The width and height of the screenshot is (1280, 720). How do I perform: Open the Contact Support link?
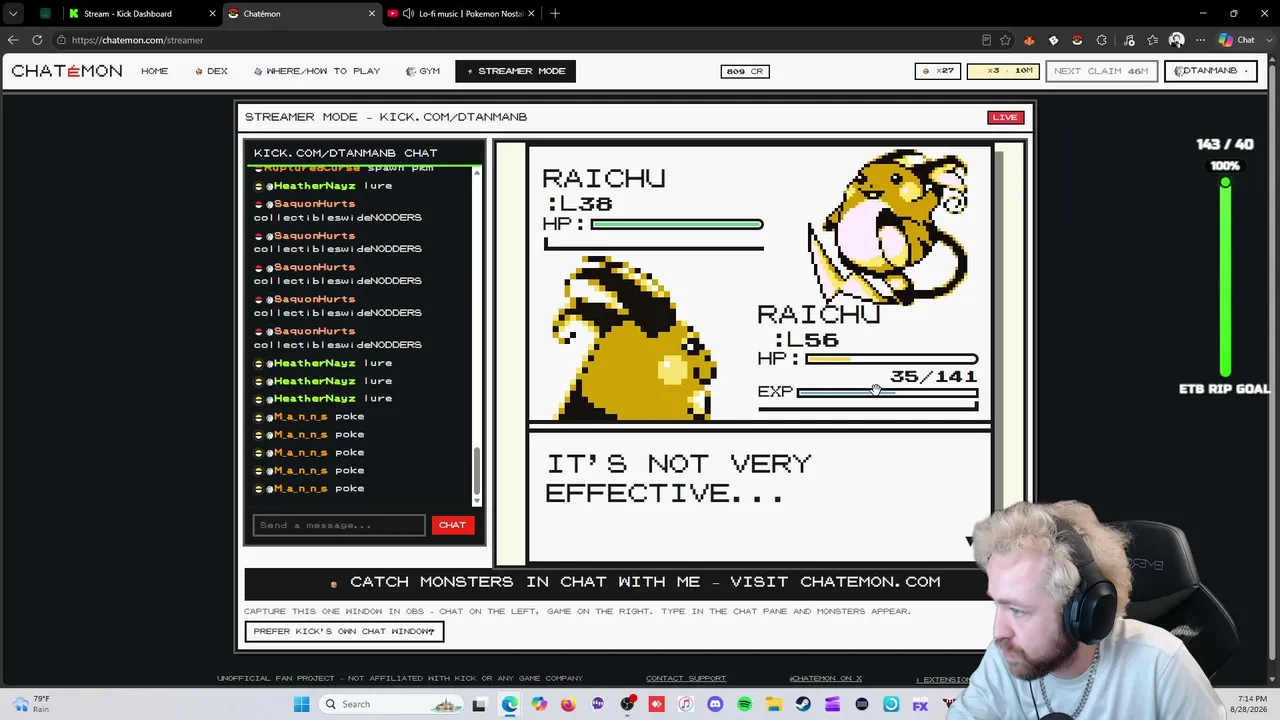pos(686,679)
